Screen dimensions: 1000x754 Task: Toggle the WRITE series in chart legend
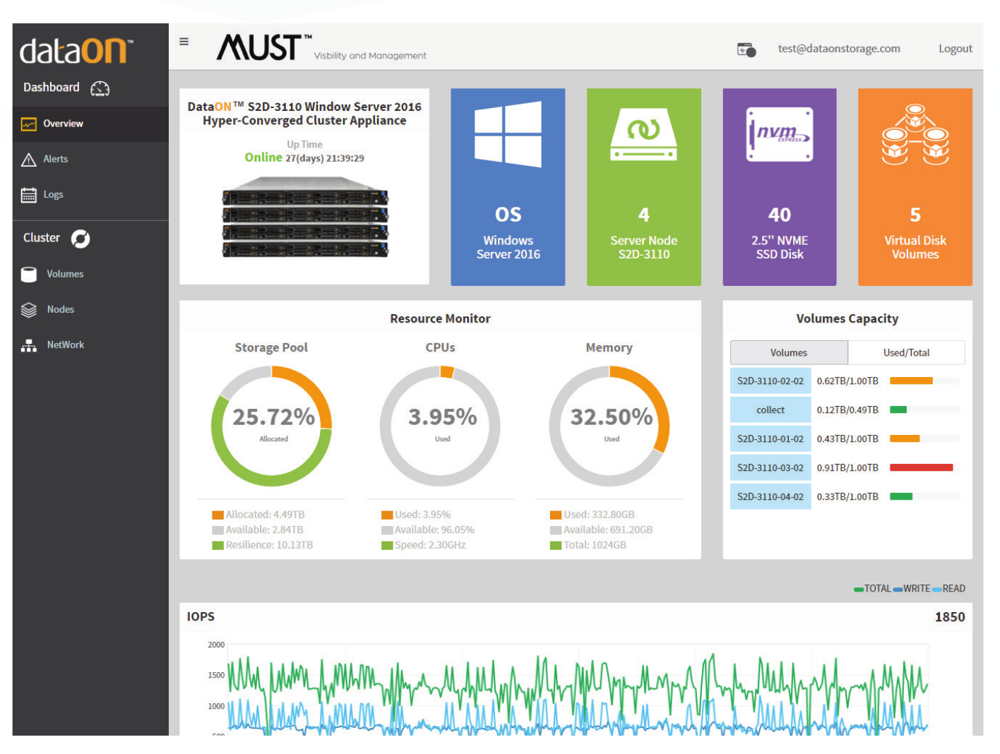(912, 589)
